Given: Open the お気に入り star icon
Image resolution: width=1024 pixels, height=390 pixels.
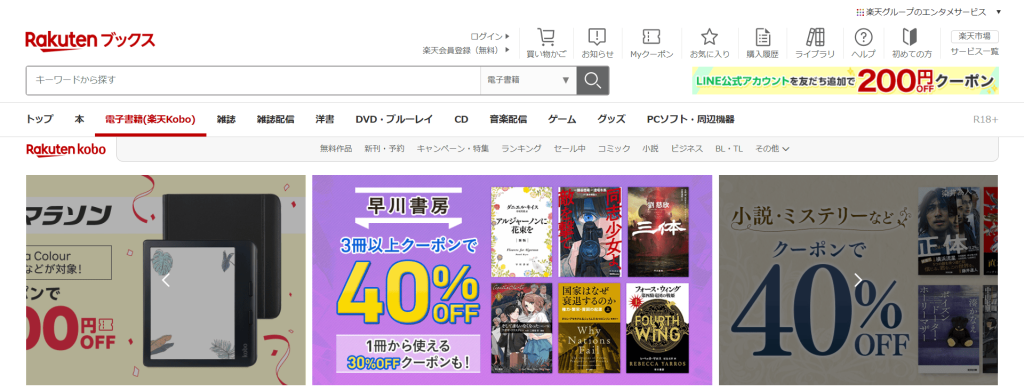Looking at the screenshot, I should (709, 37).
